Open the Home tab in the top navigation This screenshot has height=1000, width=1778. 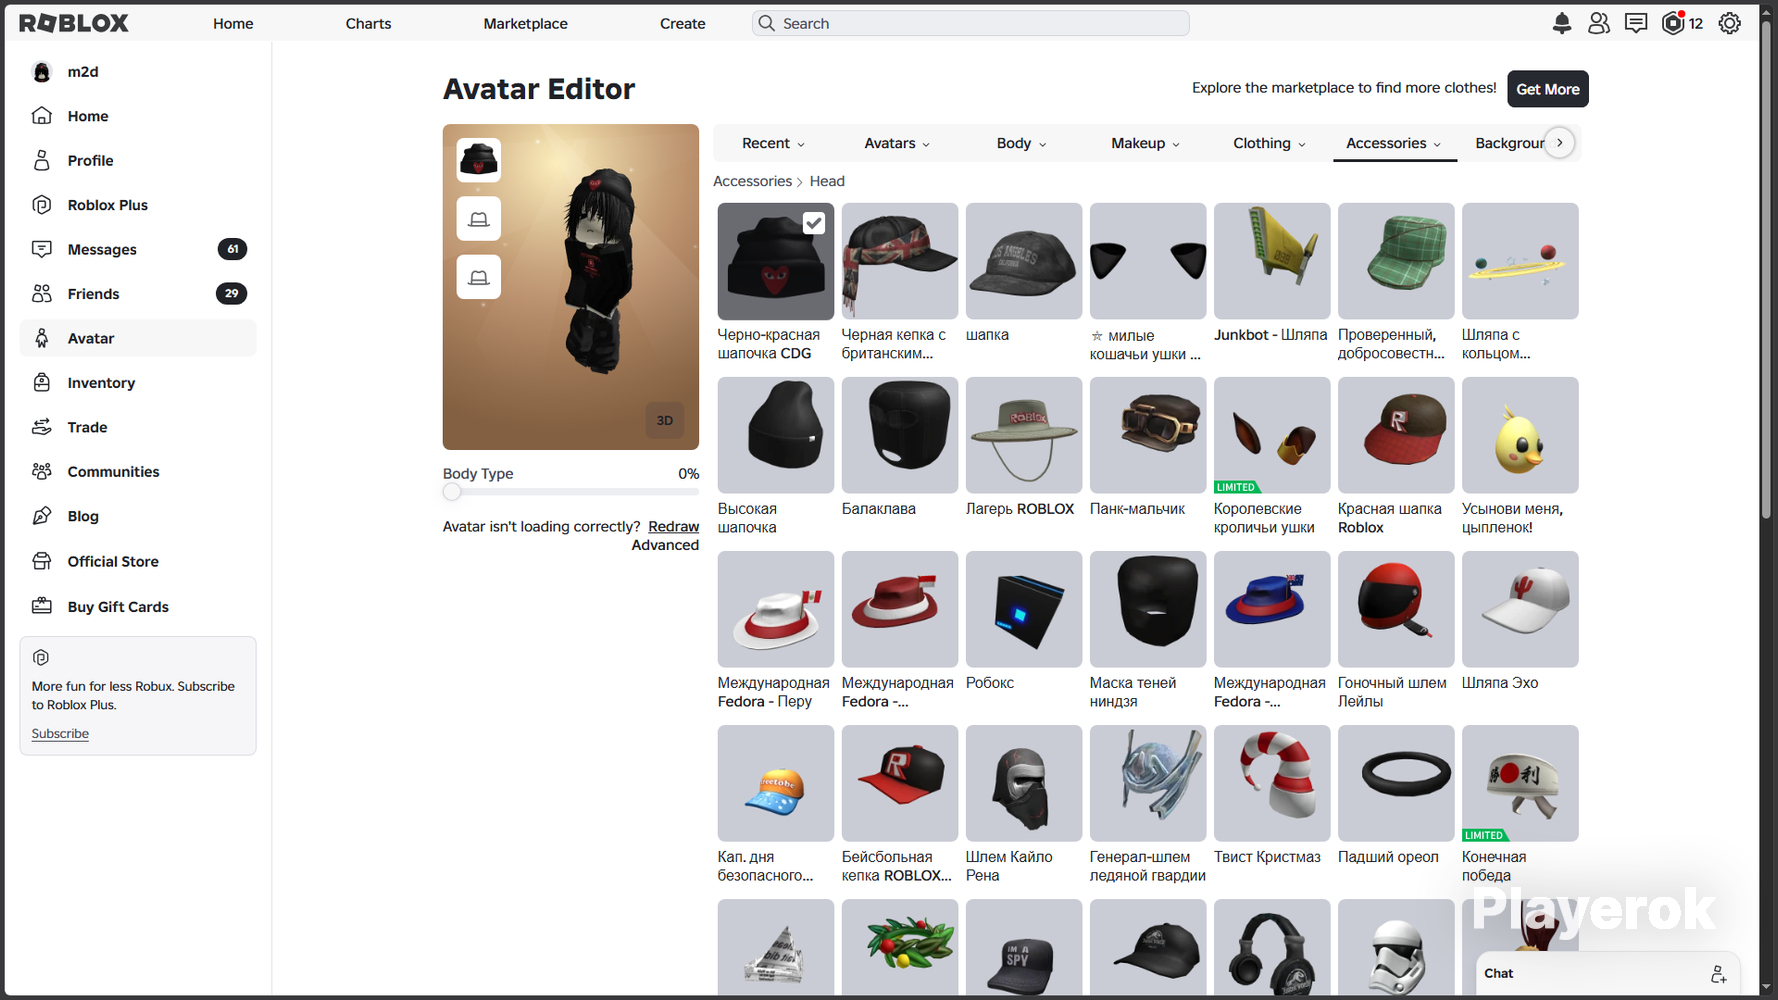pos(233,23)
